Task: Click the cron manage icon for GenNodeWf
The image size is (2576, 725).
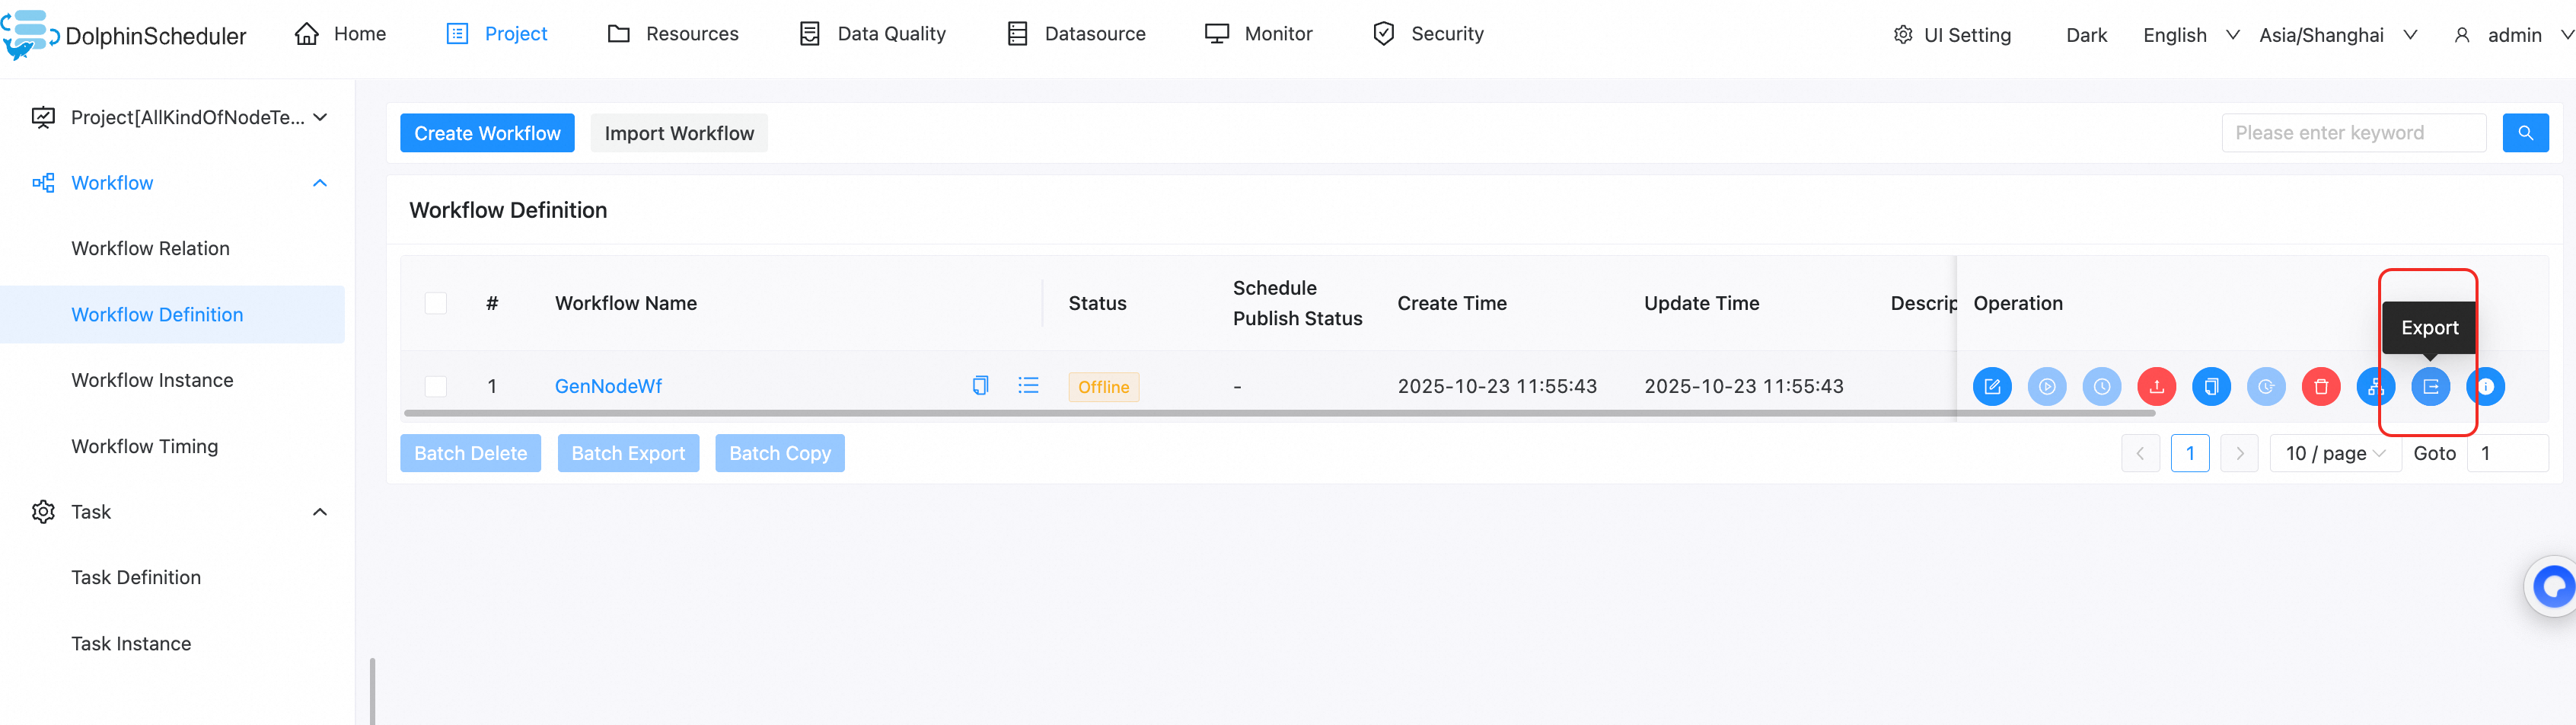Action: pos(2266,386)
